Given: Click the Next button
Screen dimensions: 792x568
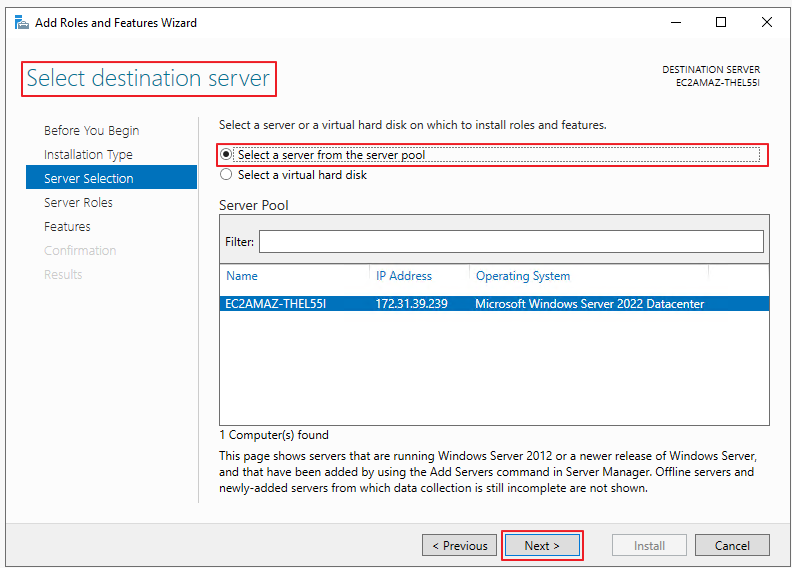Looking at the screenshot, I should [542, 545].
